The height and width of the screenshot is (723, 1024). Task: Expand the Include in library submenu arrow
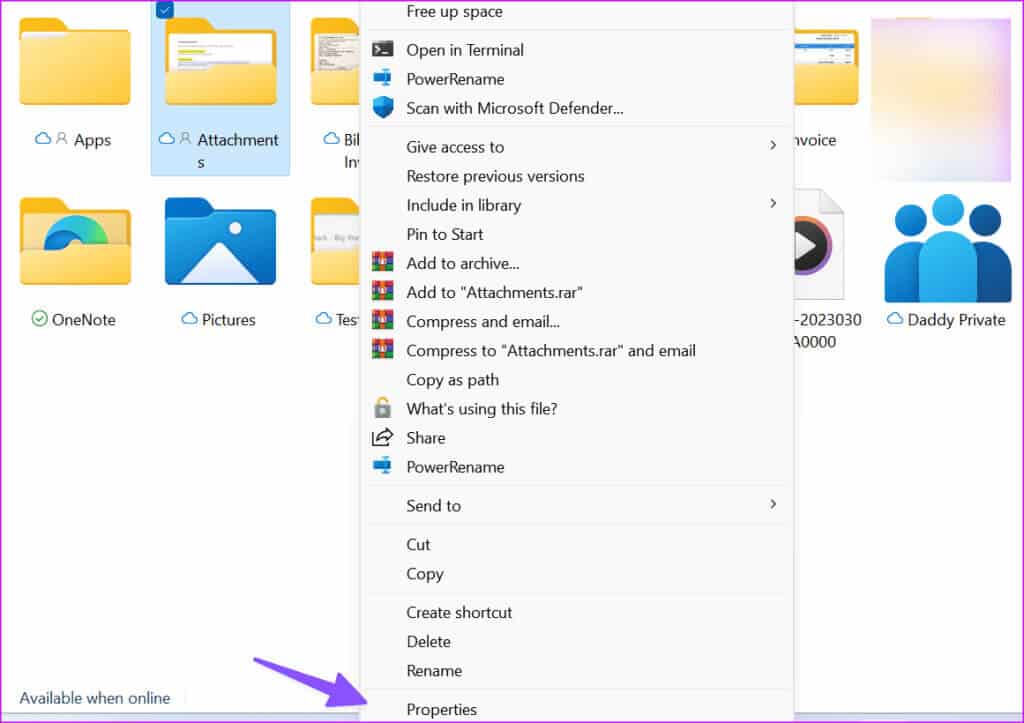[772, 204]
